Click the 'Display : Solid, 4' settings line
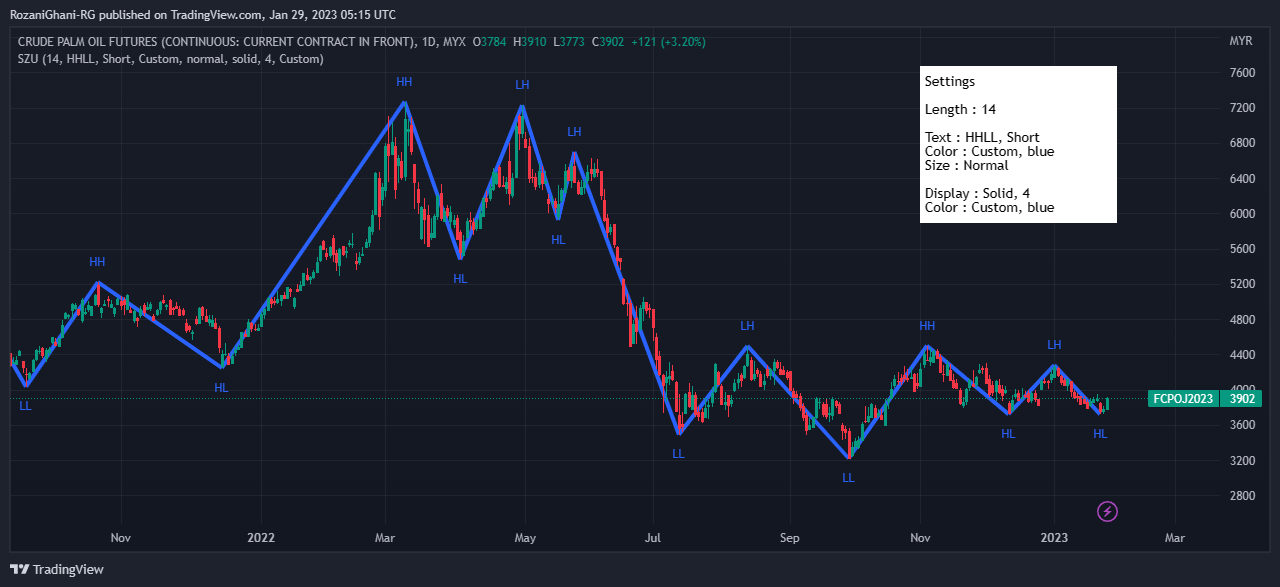 pyautogui.click(x=977, y=193)
